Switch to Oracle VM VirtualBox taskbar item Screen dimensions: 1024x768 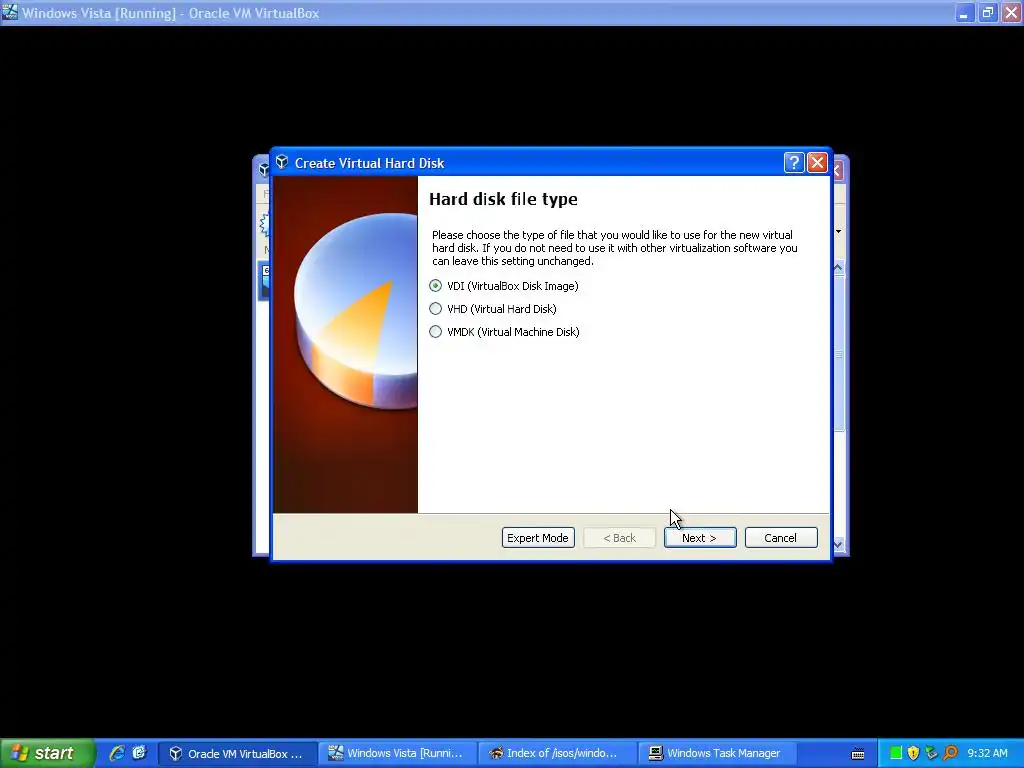(x=238, y=753)
